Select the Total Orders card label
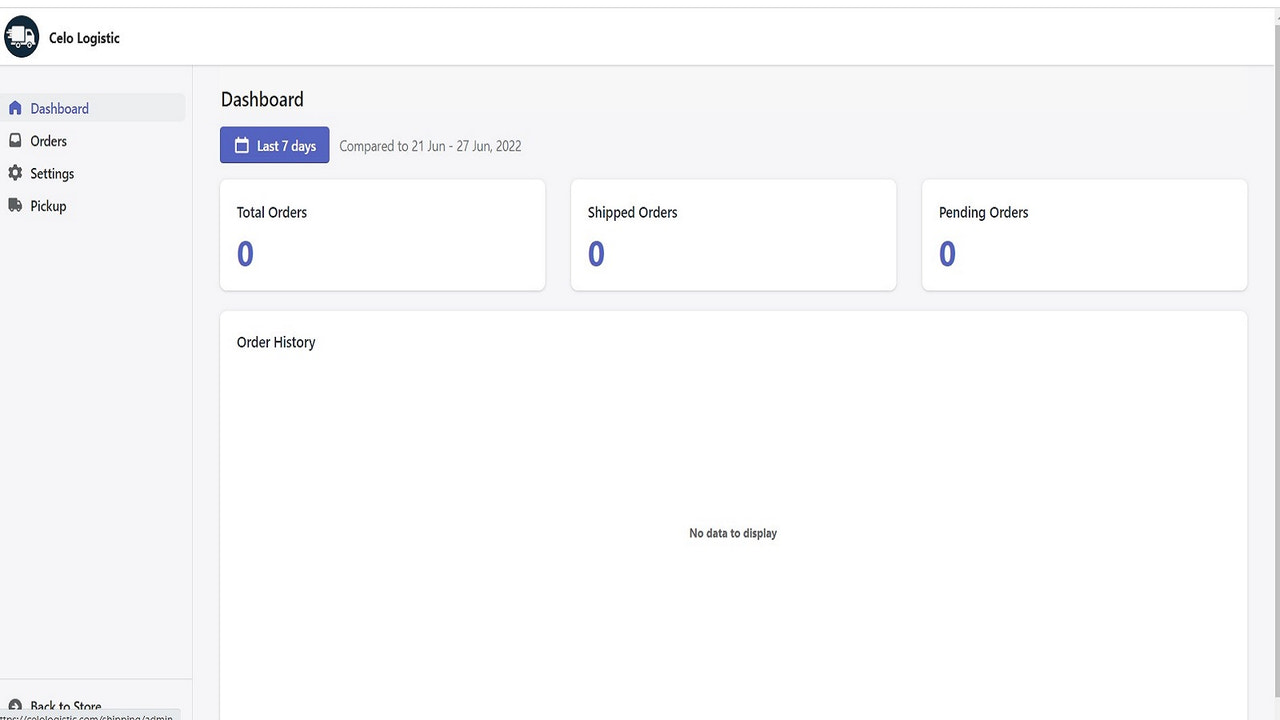 (x=272, y=212)
